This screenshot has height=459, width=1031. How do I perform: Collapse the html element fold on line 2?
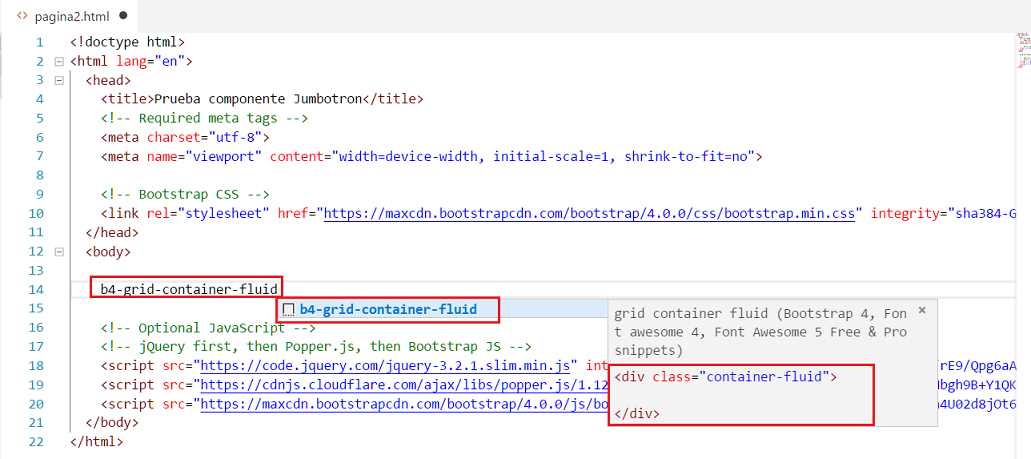click(59, 61)
